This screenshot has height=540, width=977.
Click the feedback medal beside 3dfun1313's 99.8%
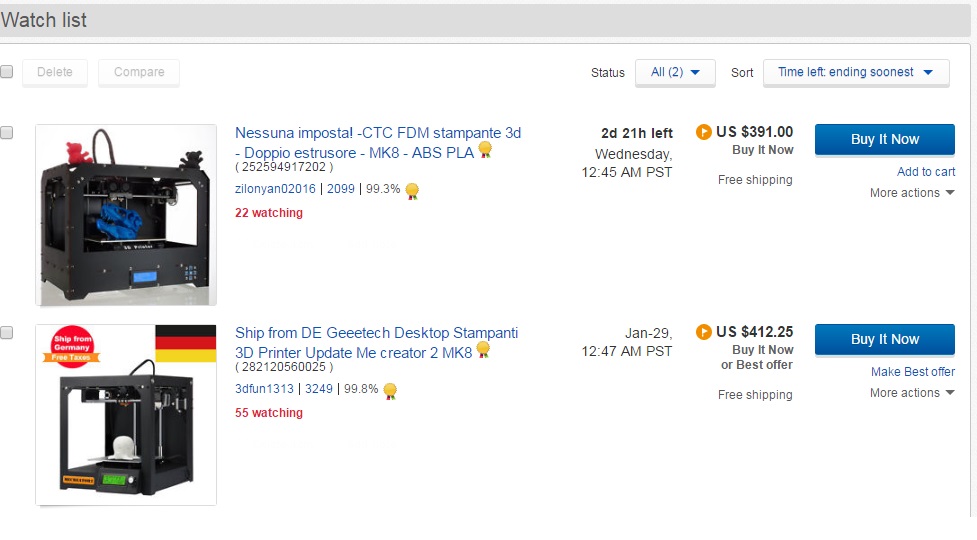(390, 390)
